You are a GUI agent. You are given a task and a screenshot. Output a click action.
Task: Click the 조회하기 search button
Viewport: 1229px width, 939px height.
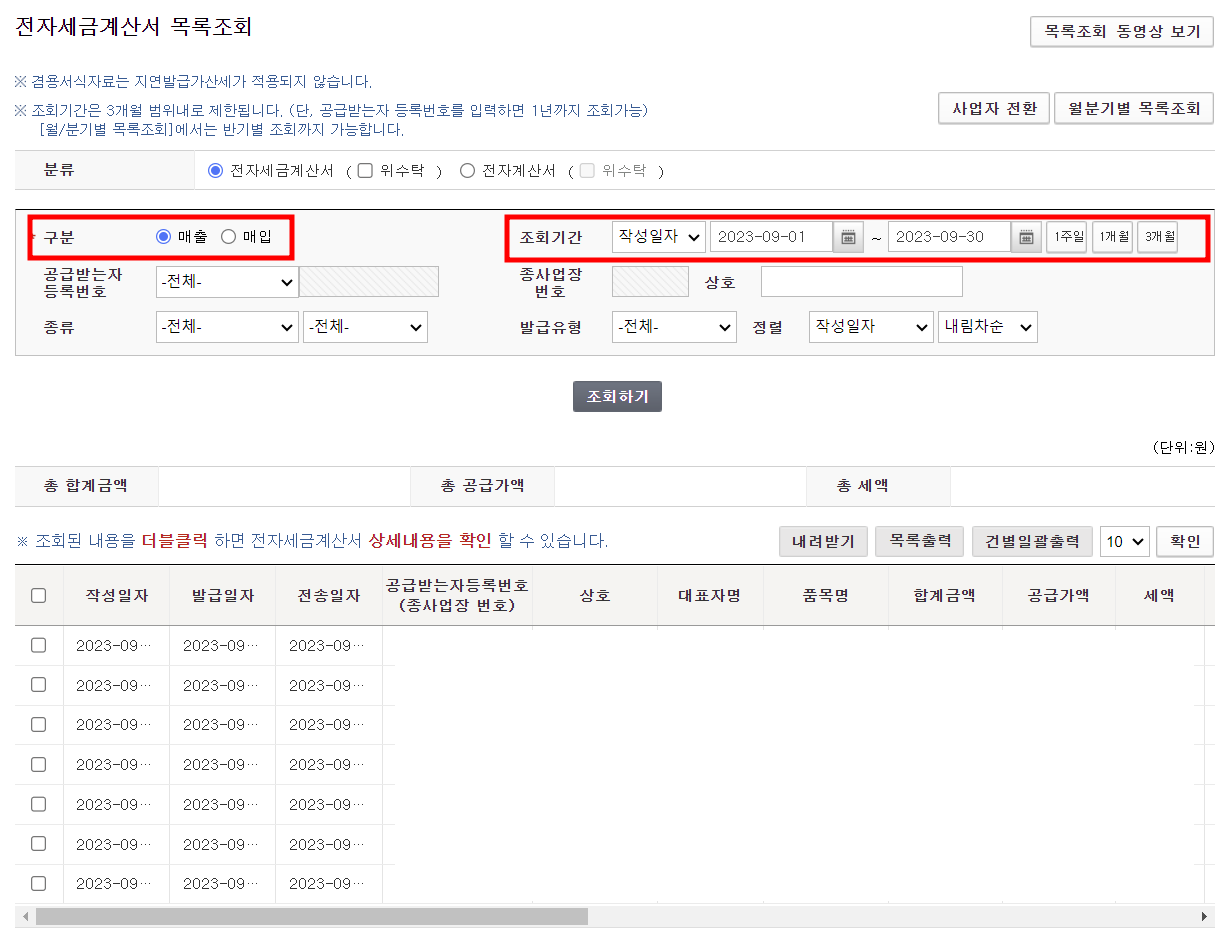pos(617,396)
